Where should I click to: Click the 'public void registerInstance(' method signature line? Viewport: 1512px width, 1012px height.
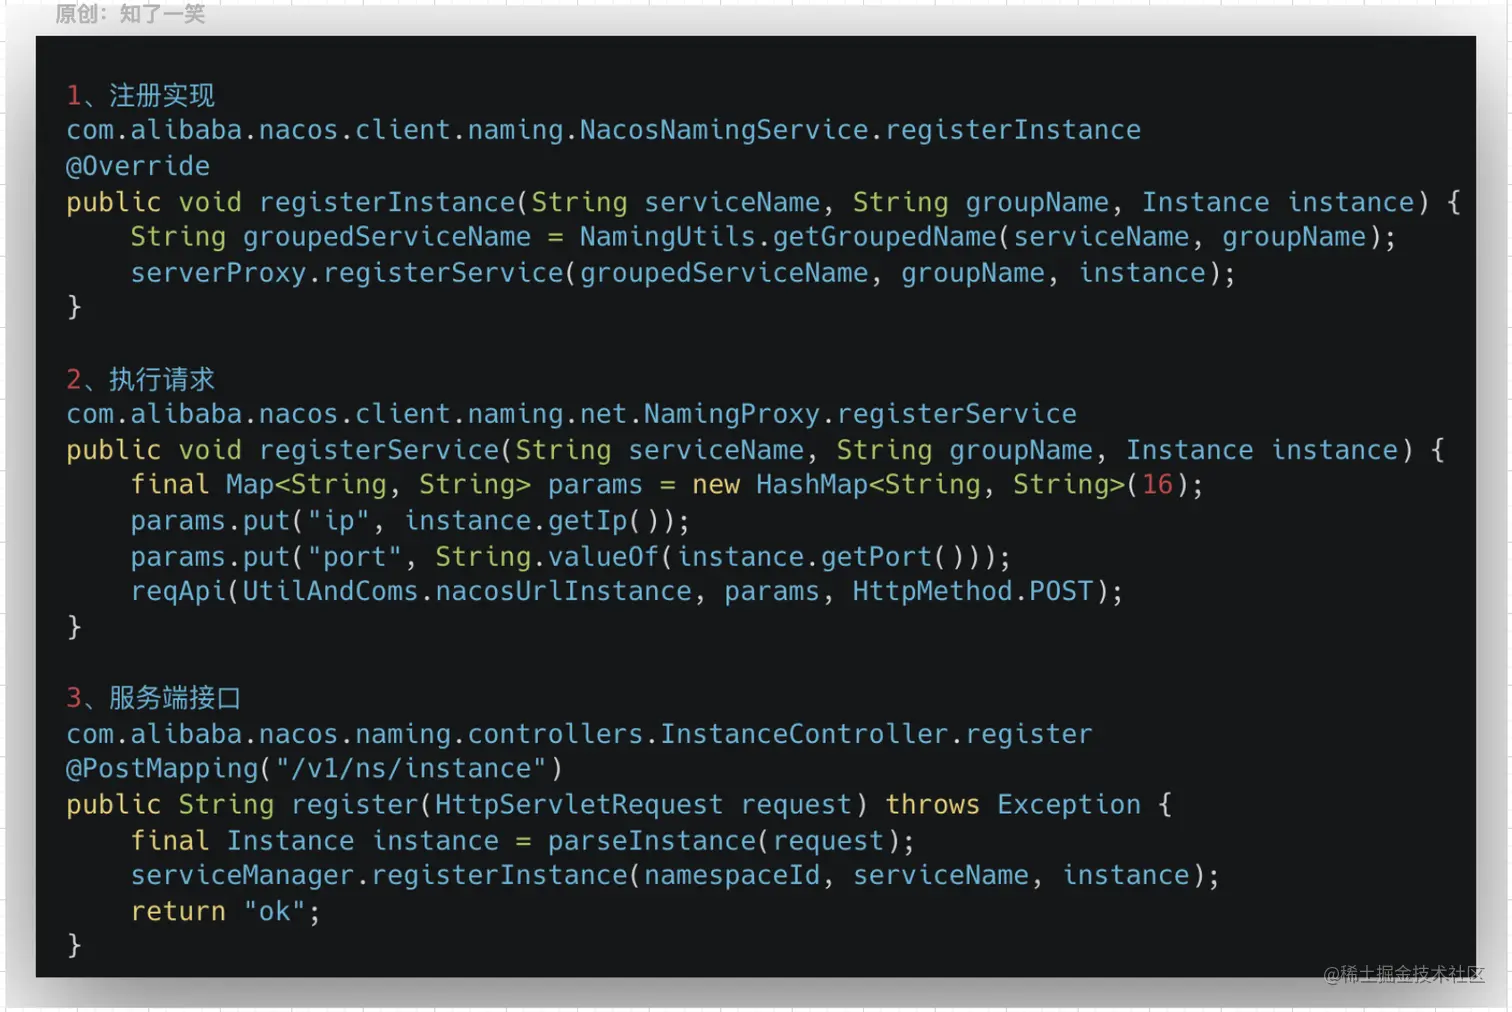point(764,202)
